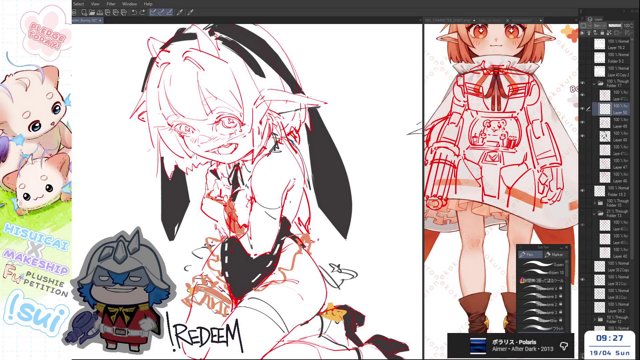
Task: Select Layer 40 Copy 2 row
Action: tap(610, 71)
